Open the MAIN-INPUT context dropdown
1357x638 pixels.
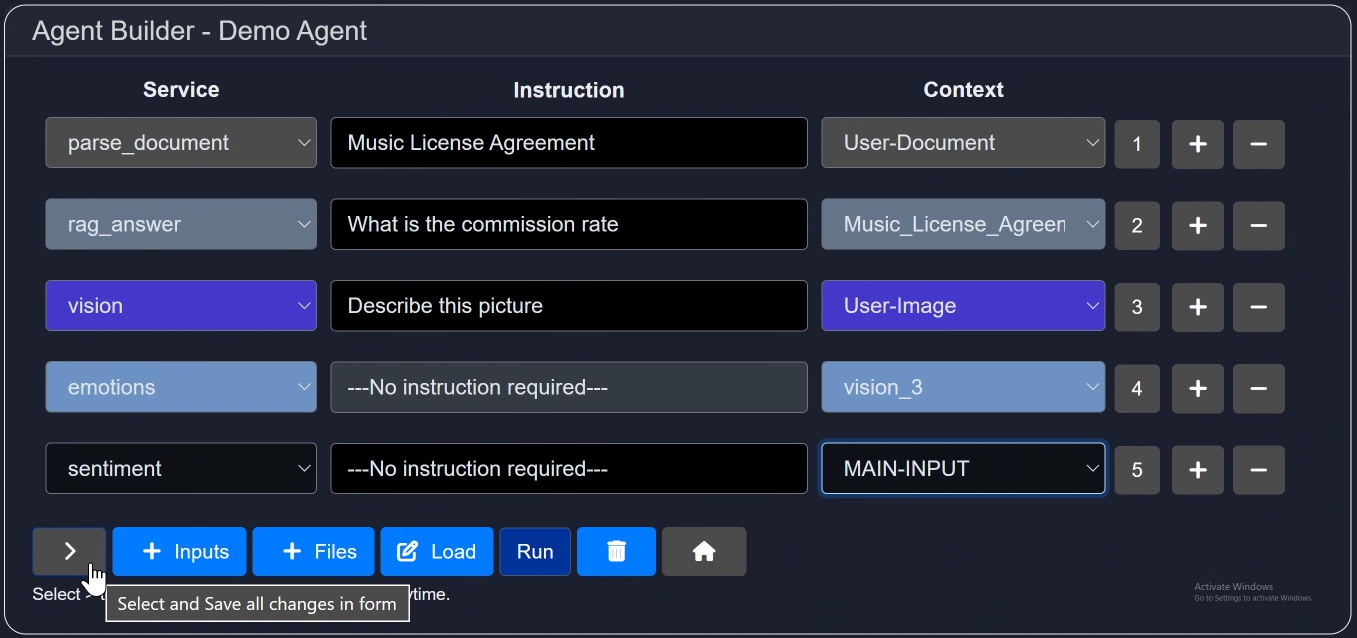tap(963, 469)
